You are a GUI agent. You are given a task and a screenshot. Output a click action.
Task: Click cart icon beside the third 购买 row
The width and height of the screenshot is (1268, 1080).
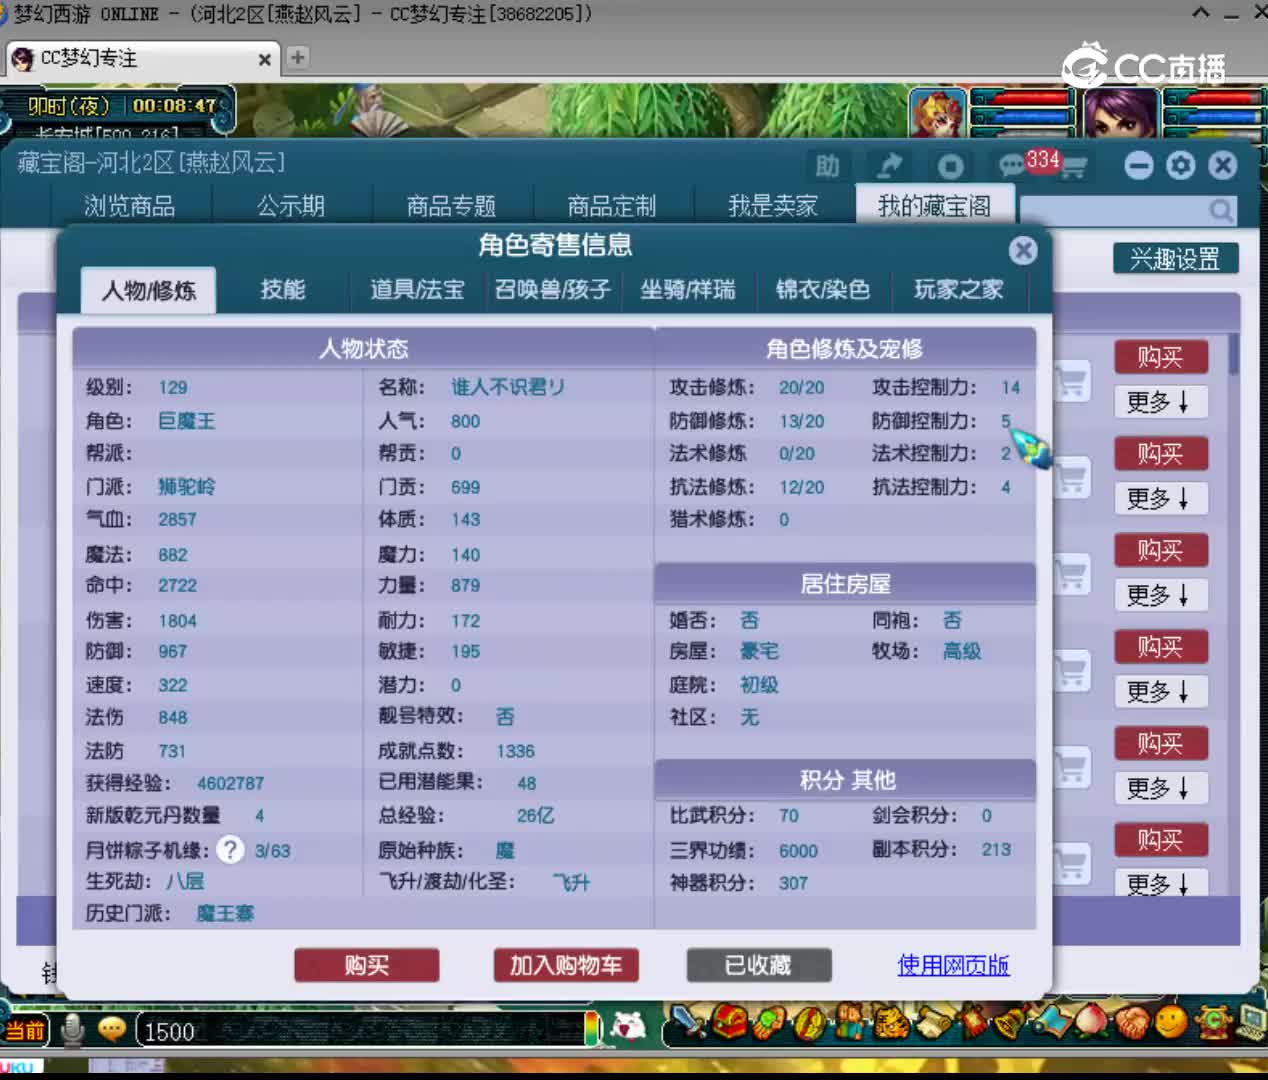tap(1073, 574)
